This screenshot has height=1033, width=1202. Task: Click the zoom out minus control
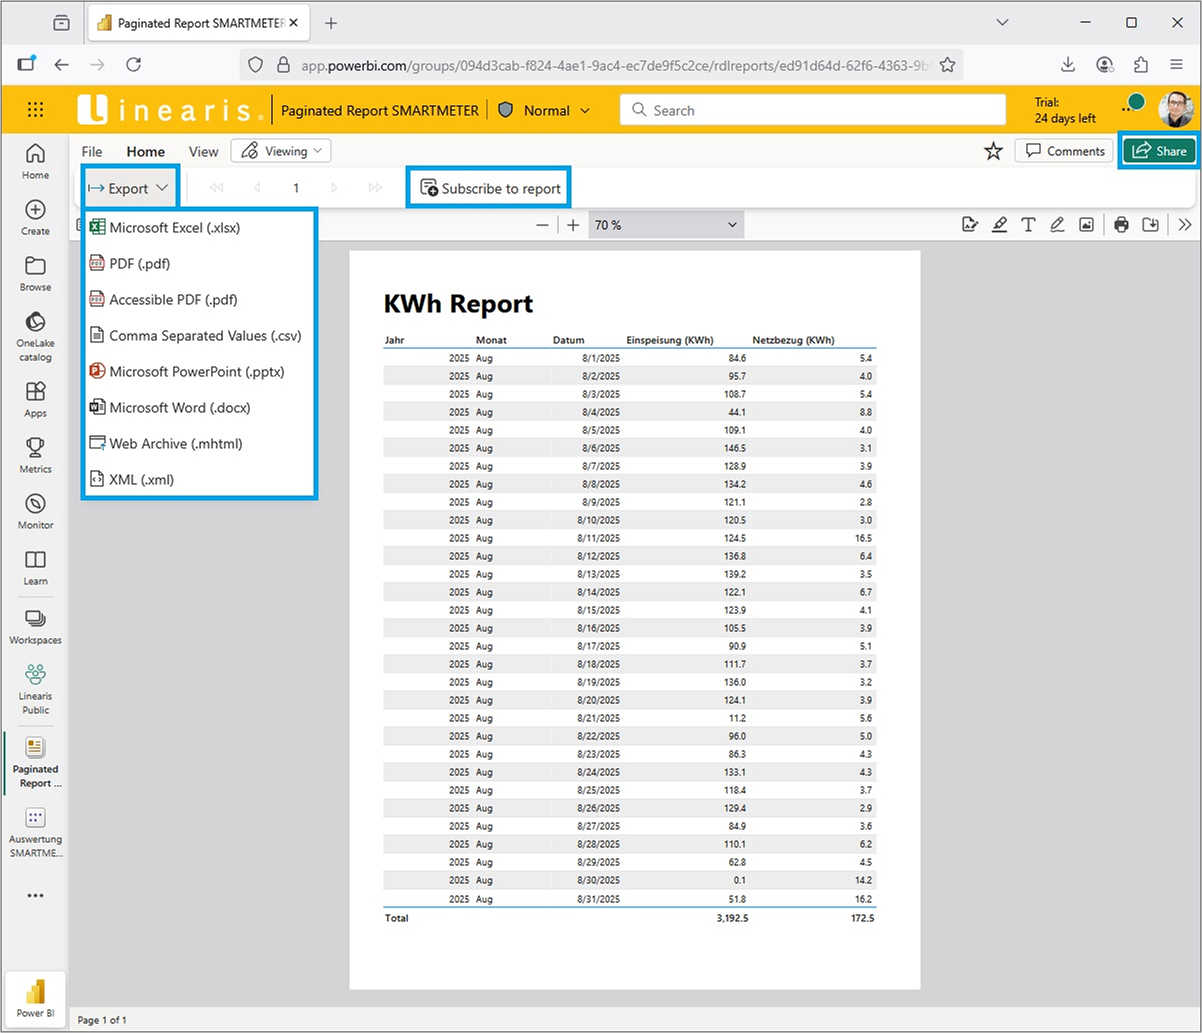tap(542, 224)
